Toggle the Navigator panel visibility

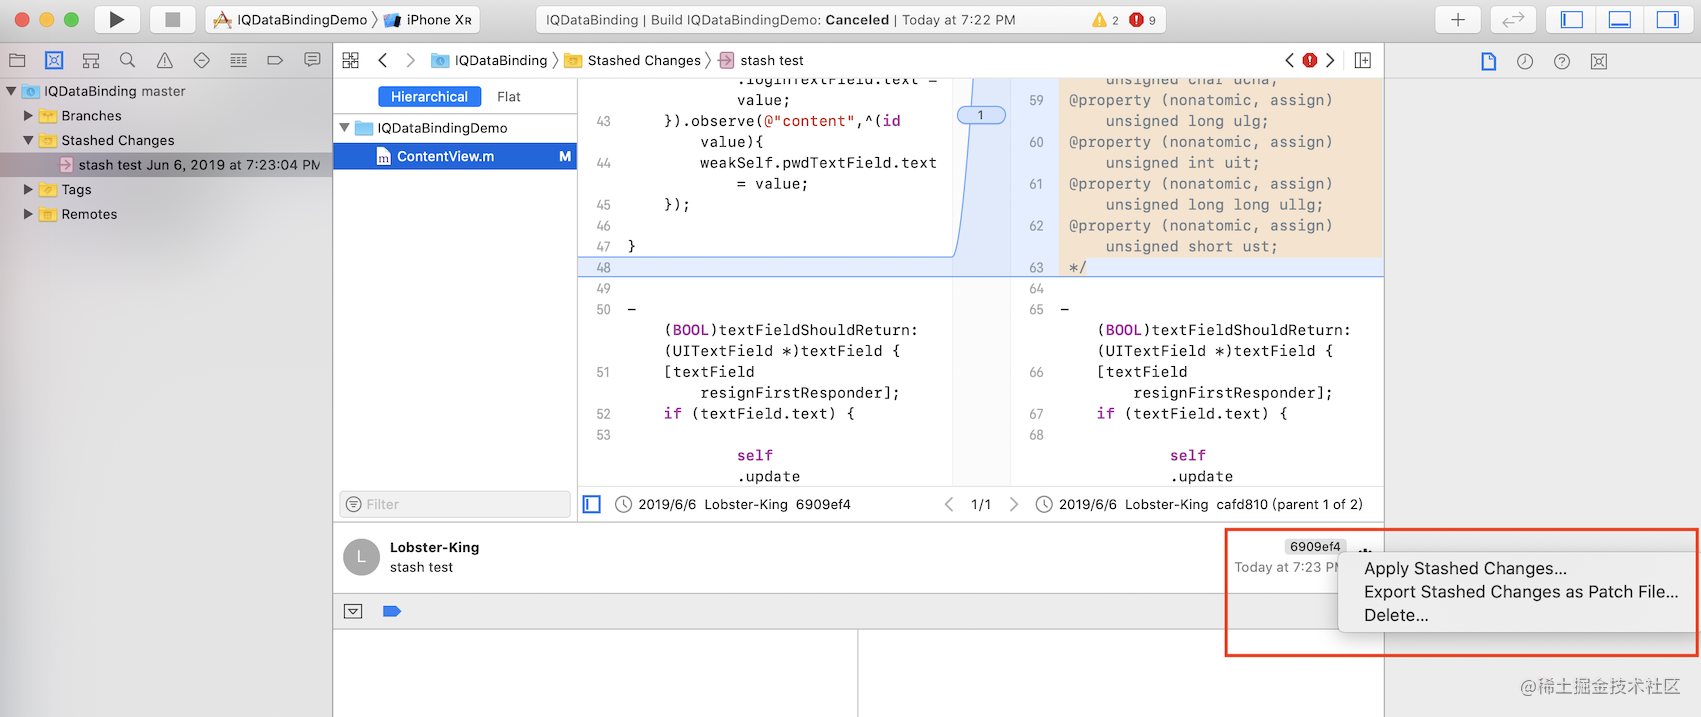1572,19
